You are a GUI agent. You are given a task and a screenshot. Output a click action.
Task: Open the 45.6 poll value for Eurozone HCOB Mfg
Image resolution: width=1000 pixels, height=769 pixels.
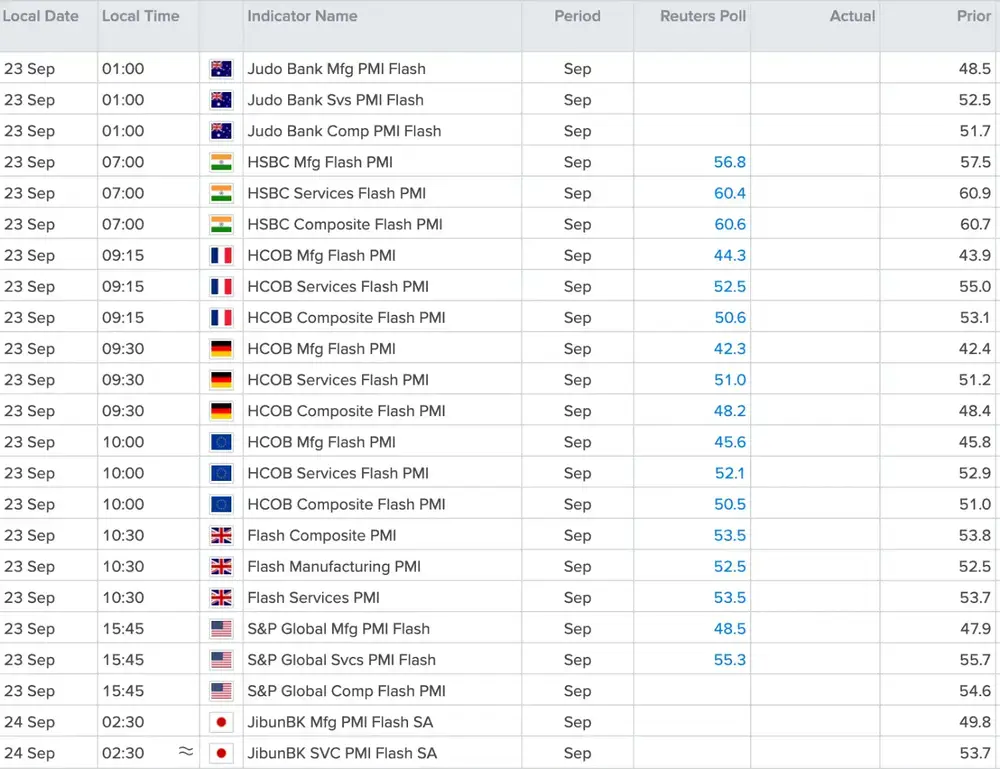pyautogui.click(x=730, y=442)
